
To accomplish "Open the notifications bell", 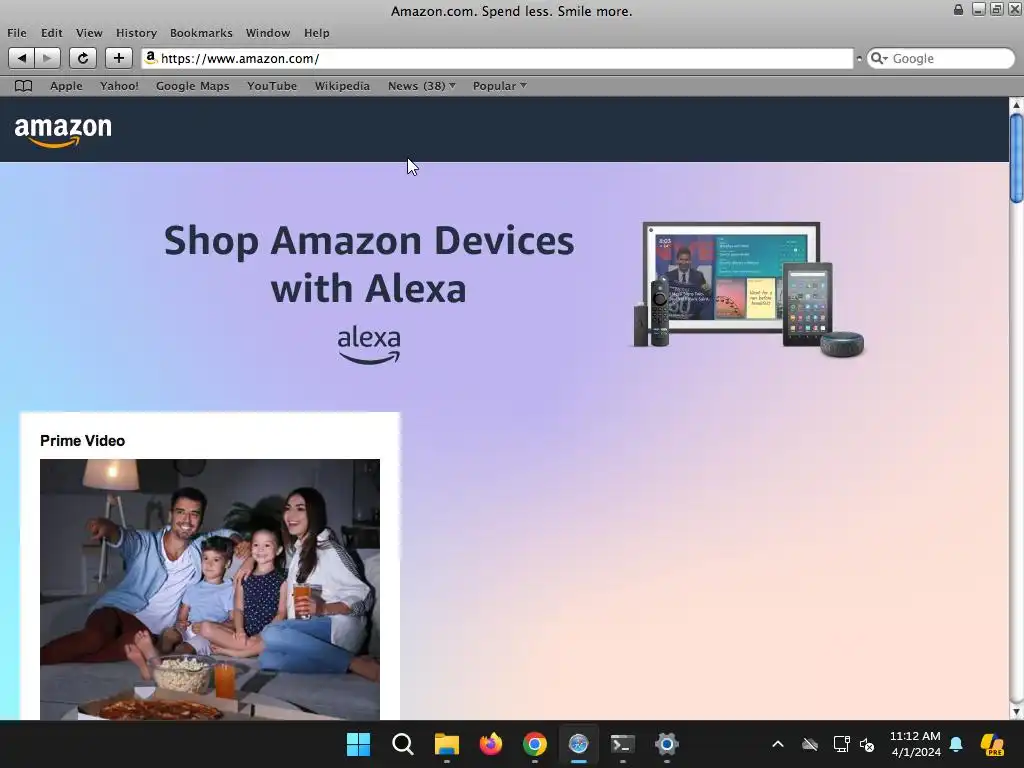I will tap(956, 744).
